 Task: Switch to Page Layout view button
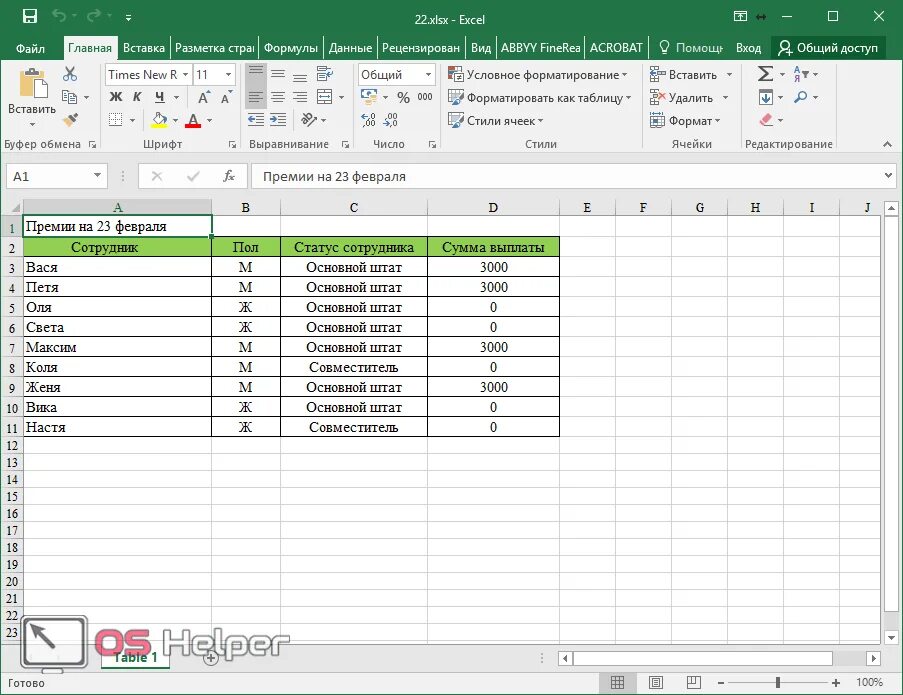[655, 682]
